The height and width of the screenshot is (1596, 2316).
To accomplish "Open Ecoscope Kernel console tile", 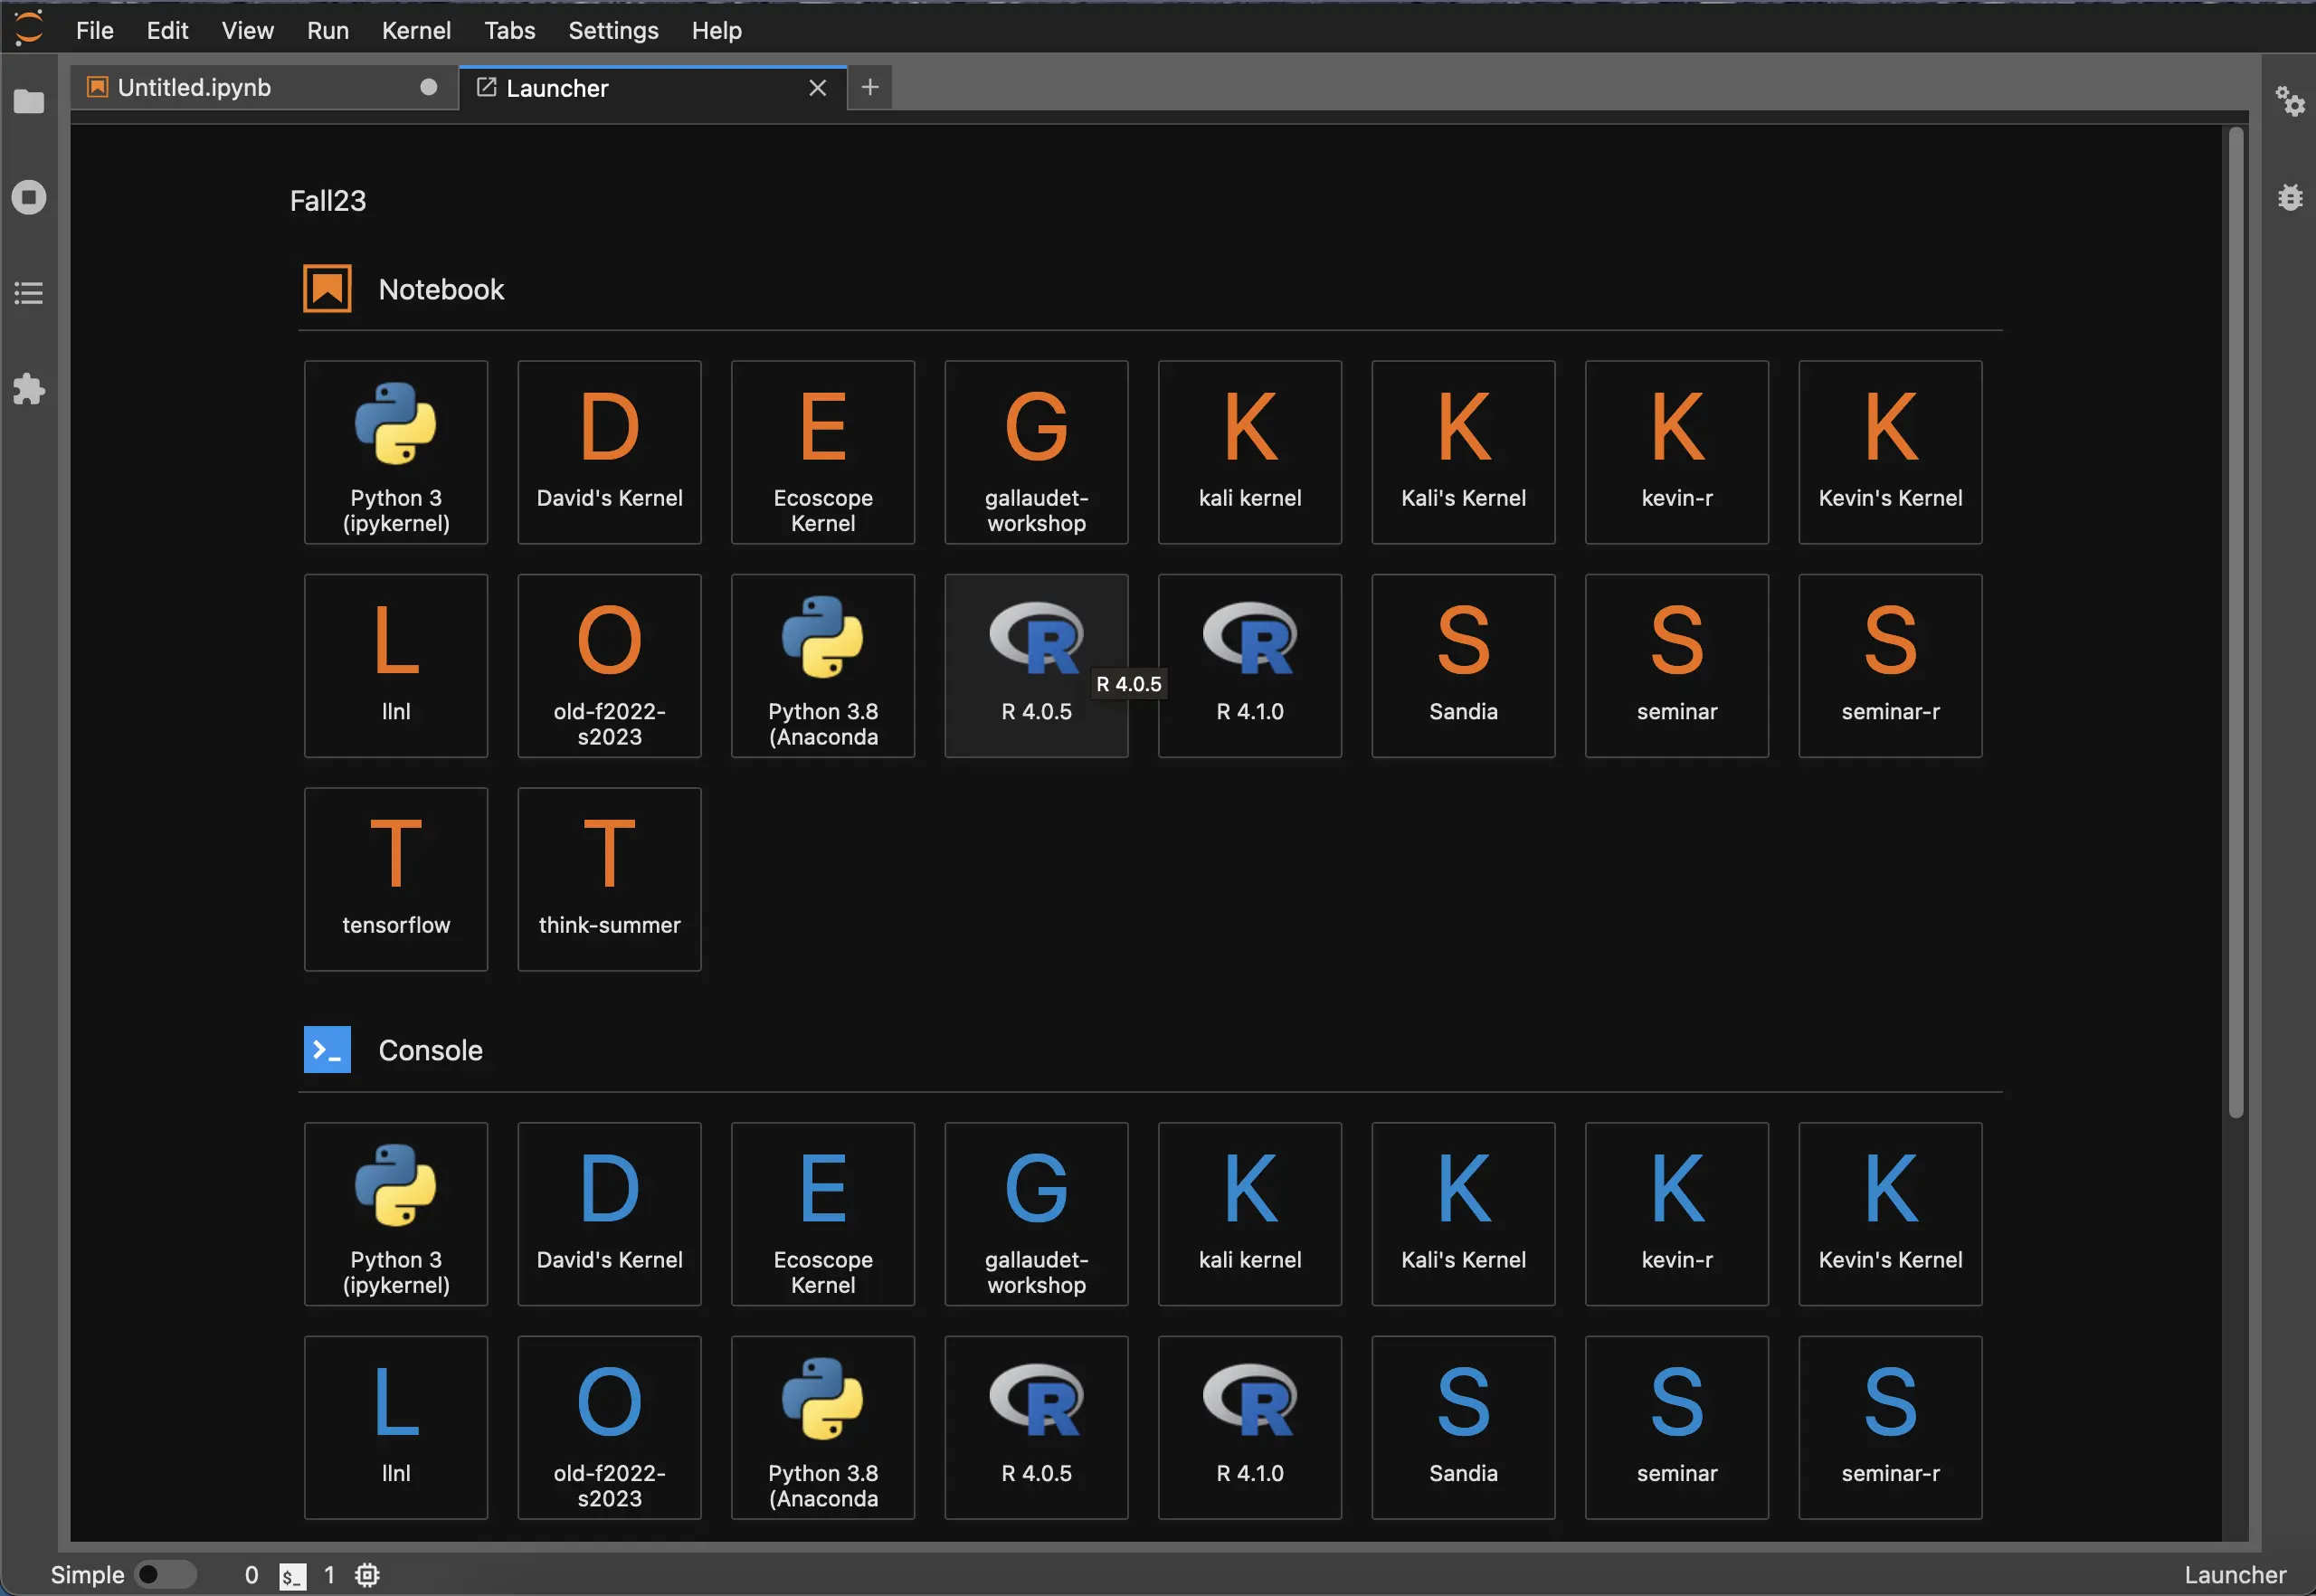I will pos(823,1214).
